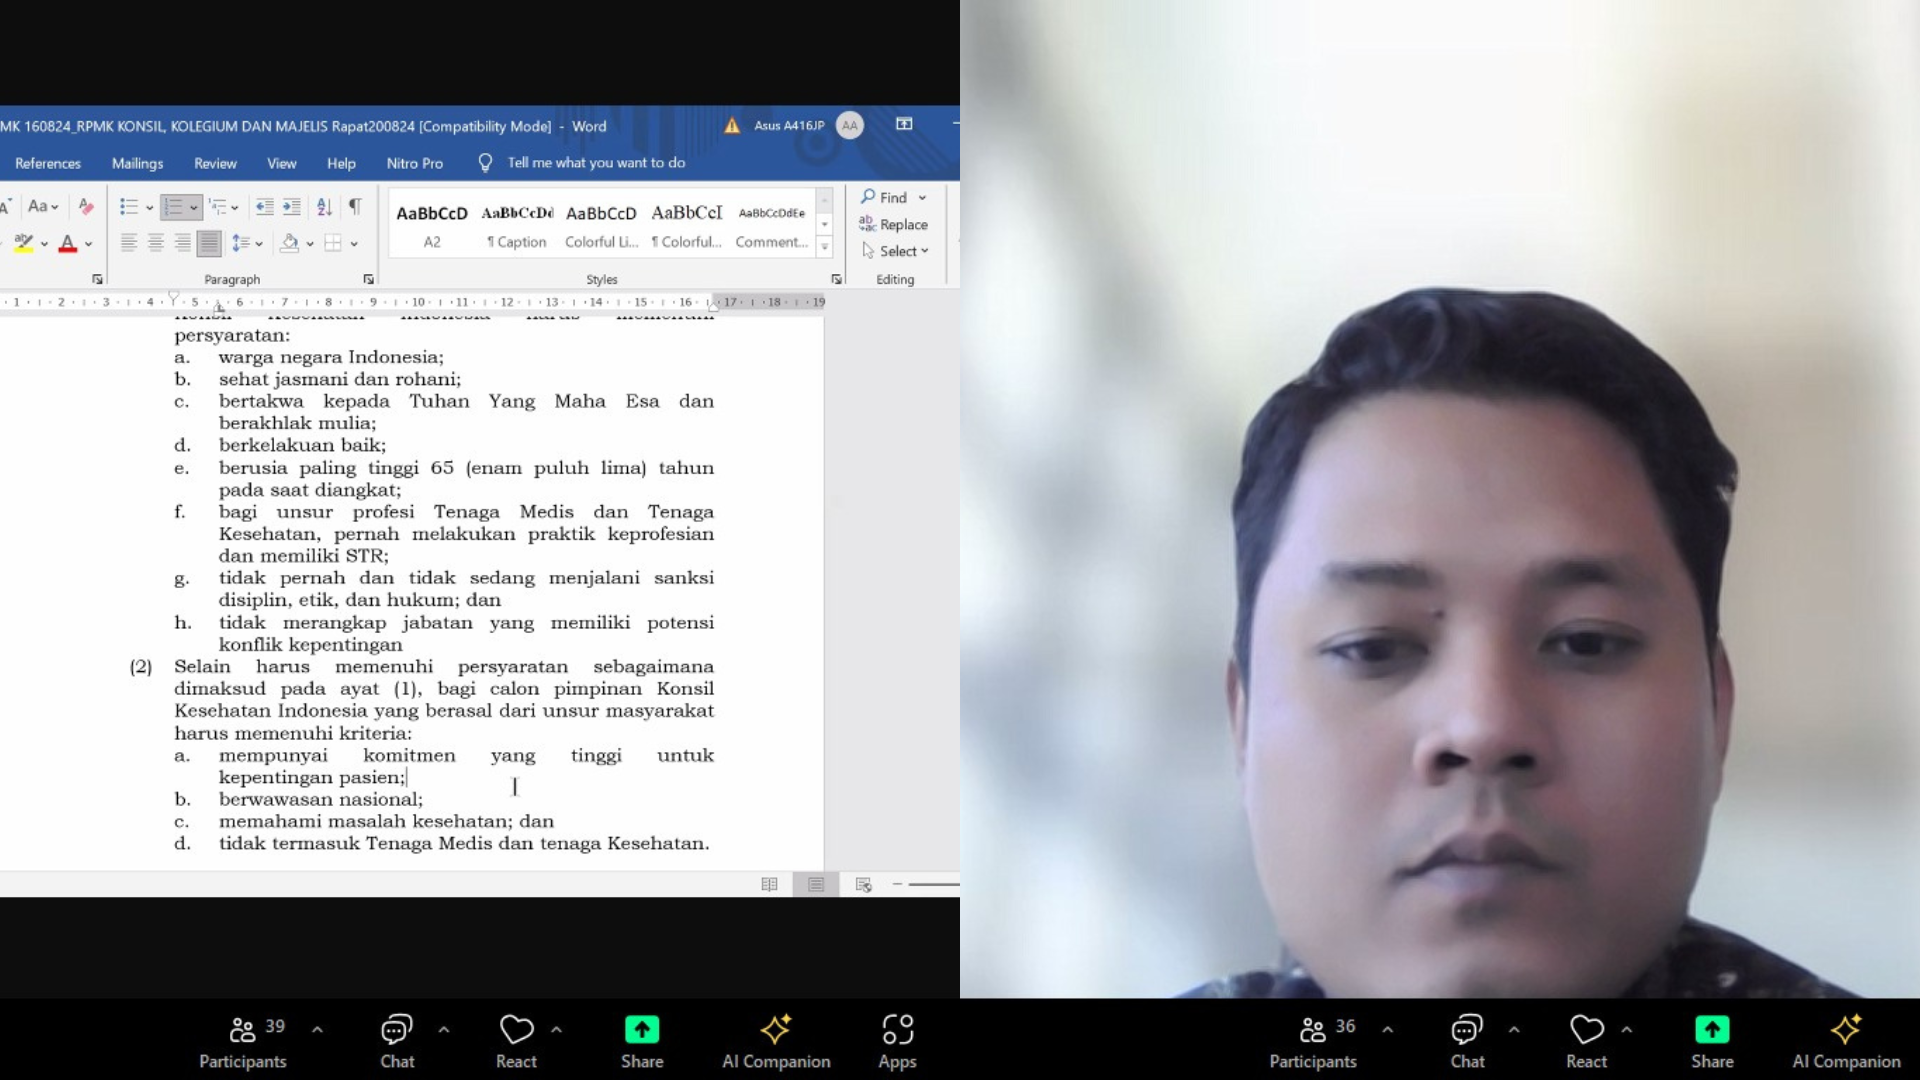
Task: Open Participants panel showing 39
Action: tap(243, 1041)
